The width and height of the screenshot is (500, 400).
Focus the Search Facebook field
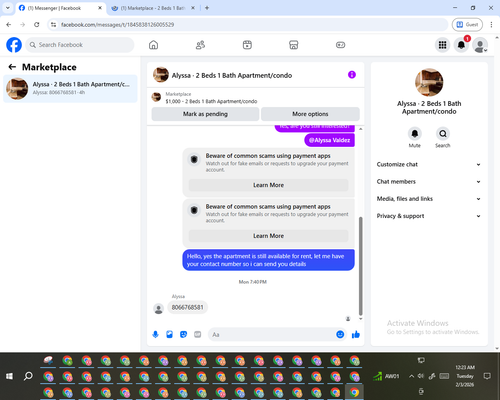tap(80, 45)
